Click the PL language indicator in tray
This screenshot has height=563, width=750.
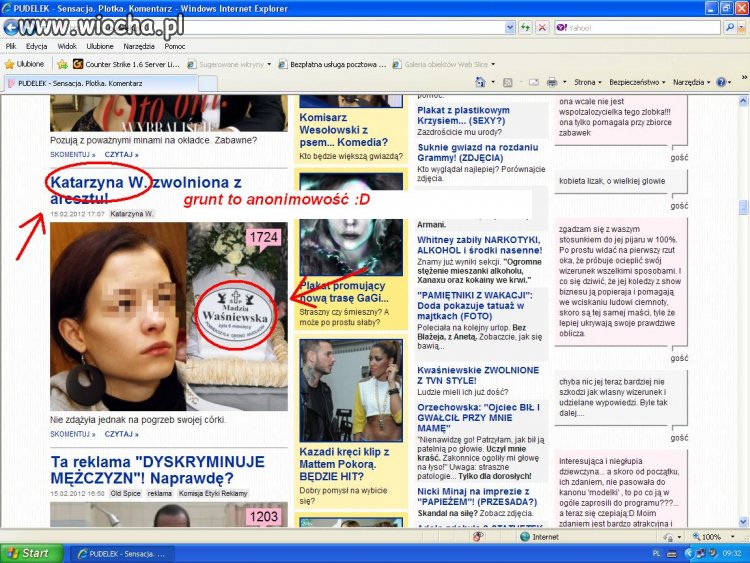pos(656,553)
